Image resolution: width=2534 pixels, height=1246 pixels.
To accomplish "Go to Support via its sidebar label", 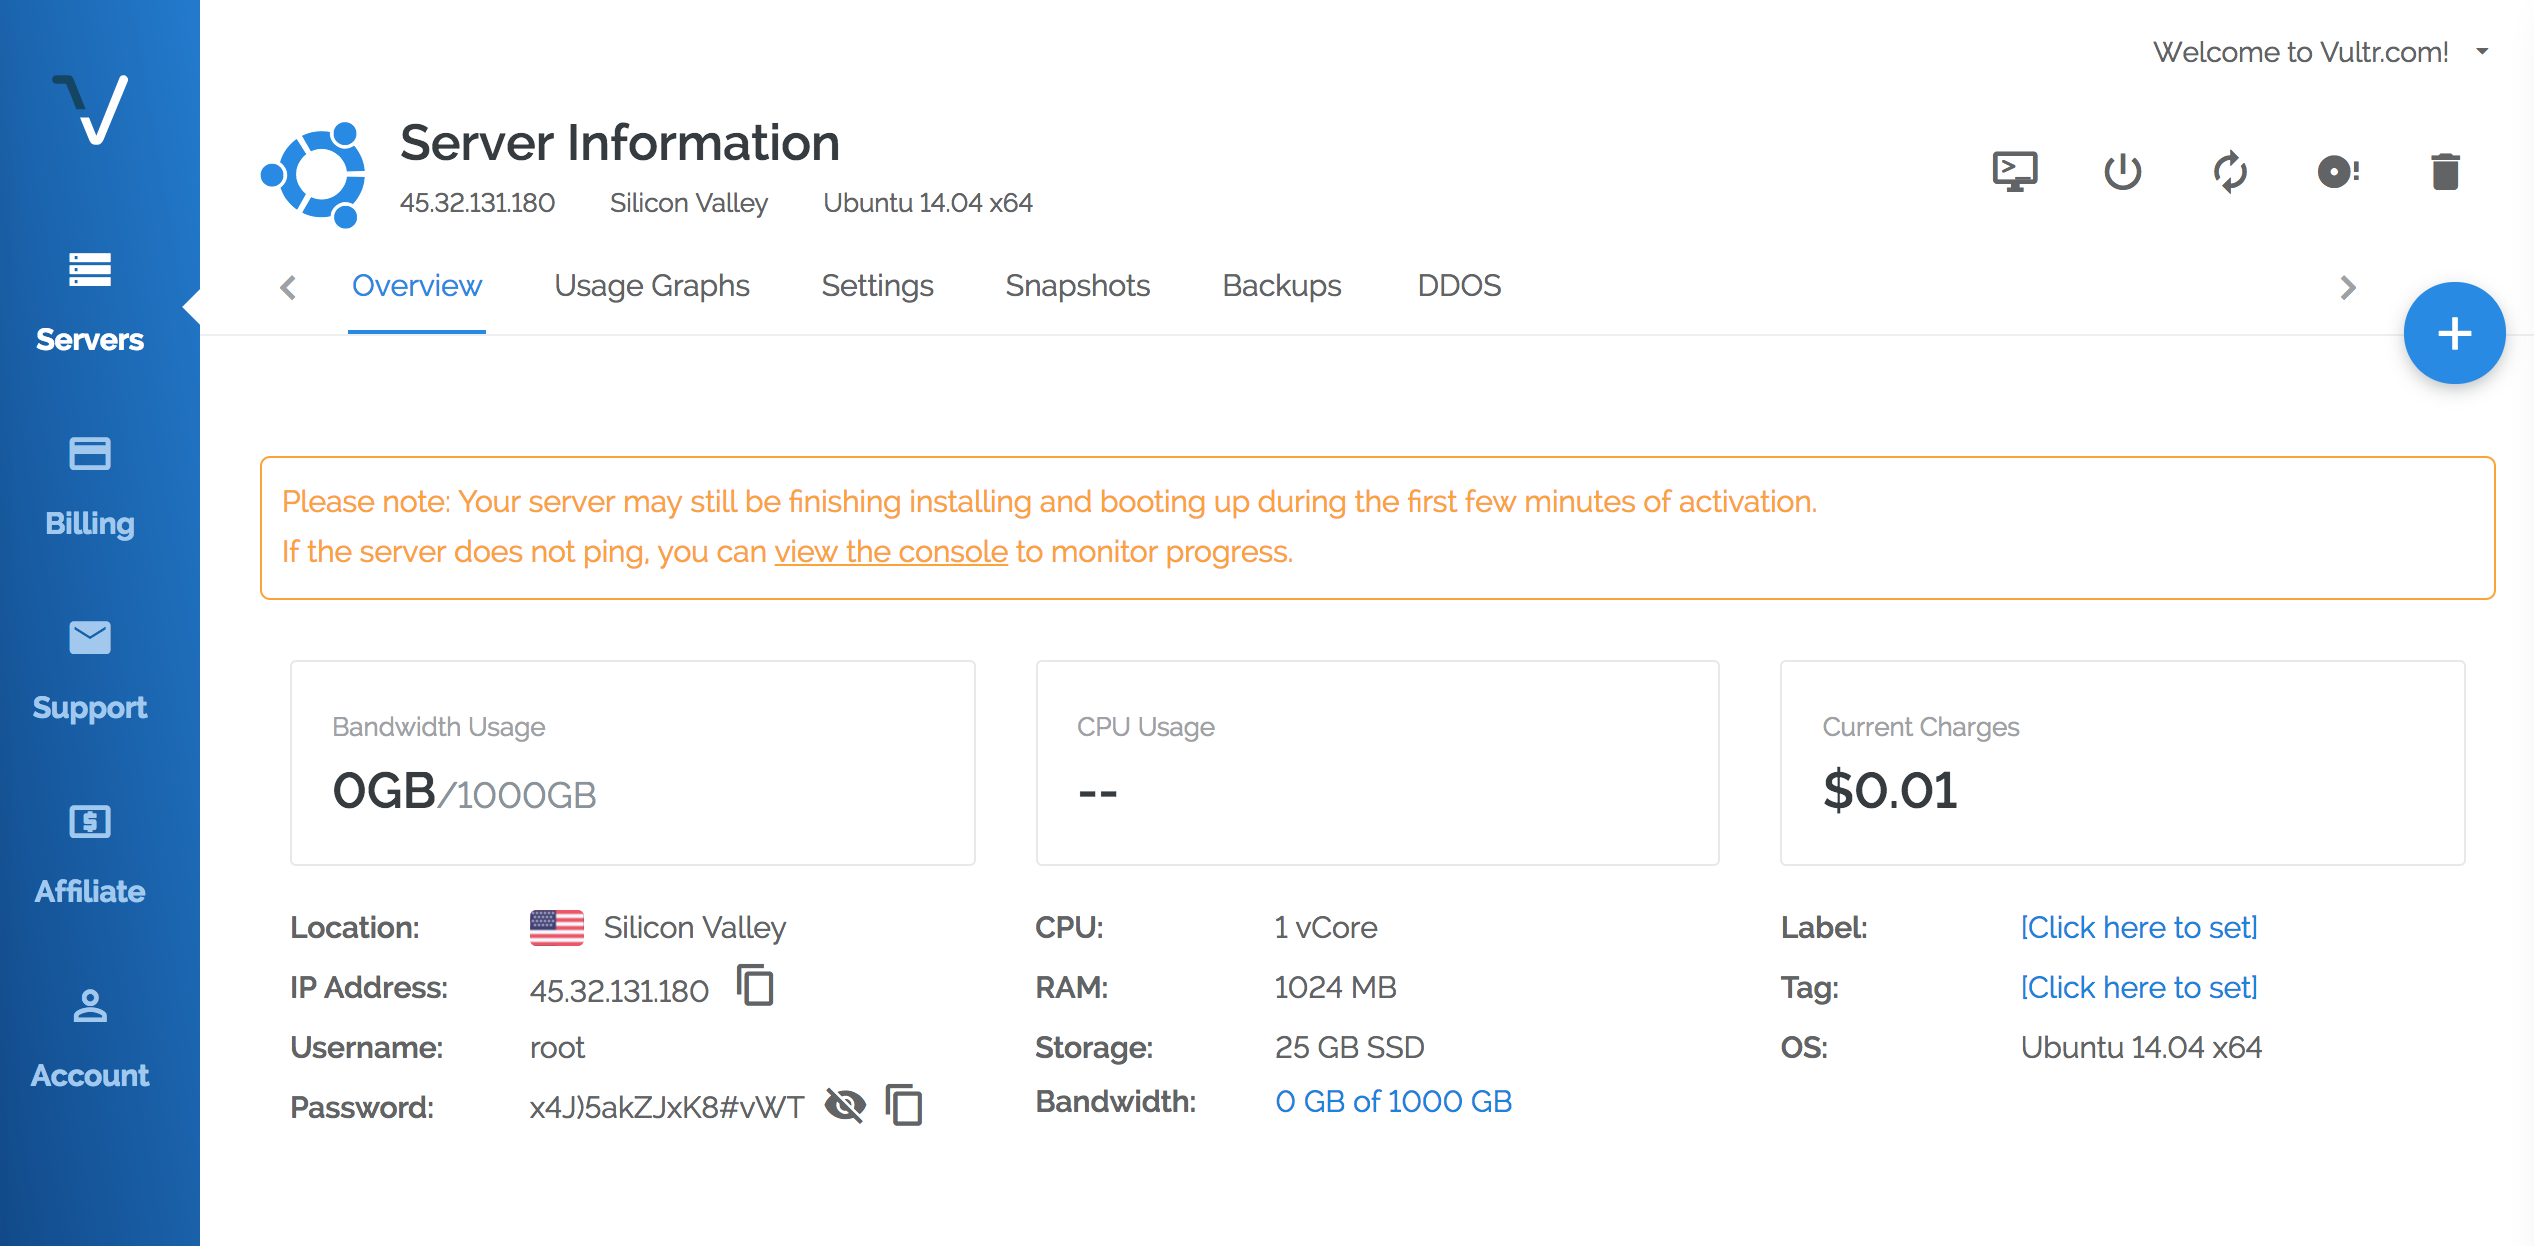I will coord(90,708).
